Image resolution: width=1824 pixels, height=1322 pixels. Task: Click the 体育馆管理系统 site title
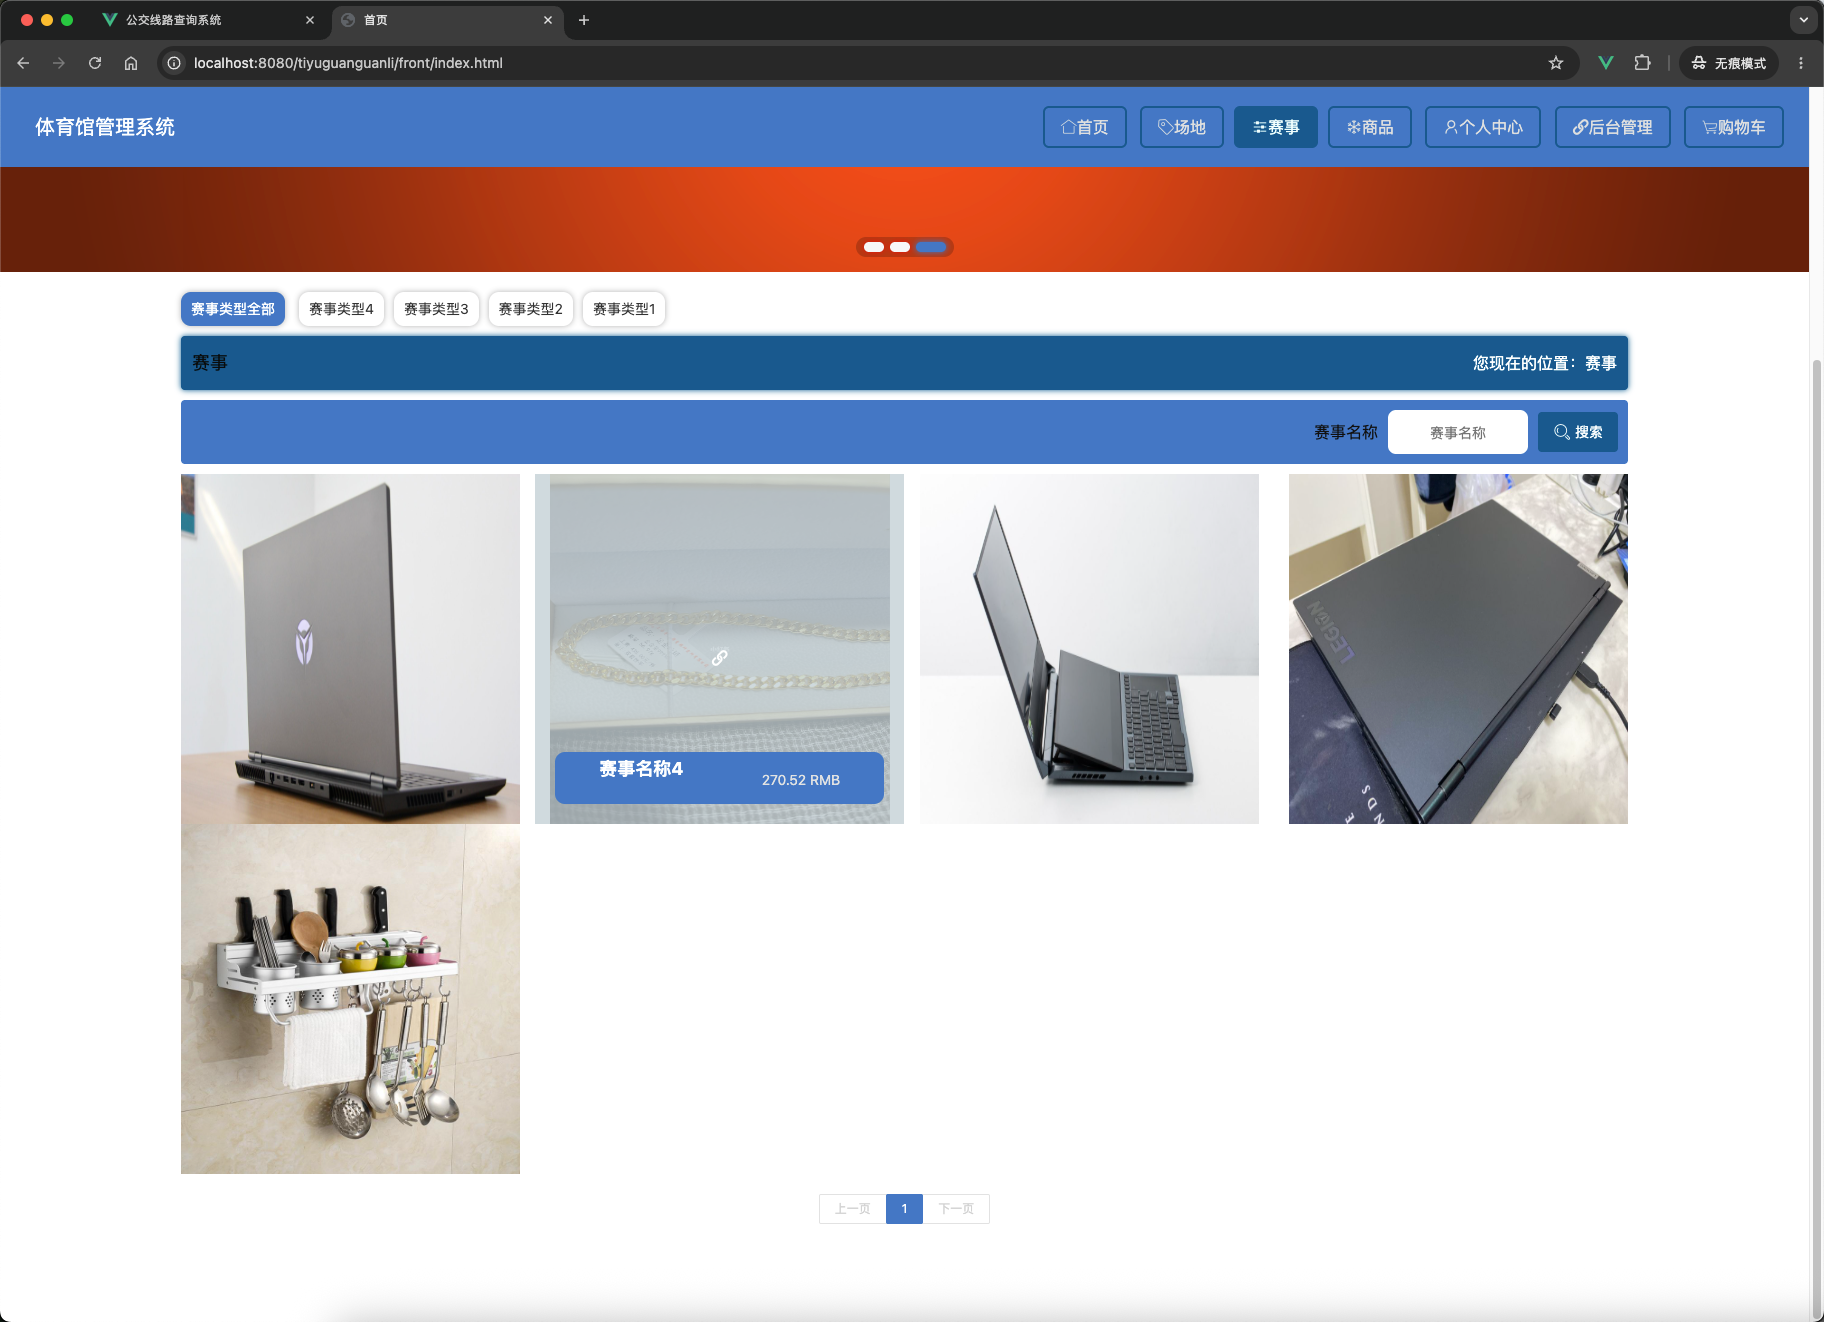click(x=105, y=127)
